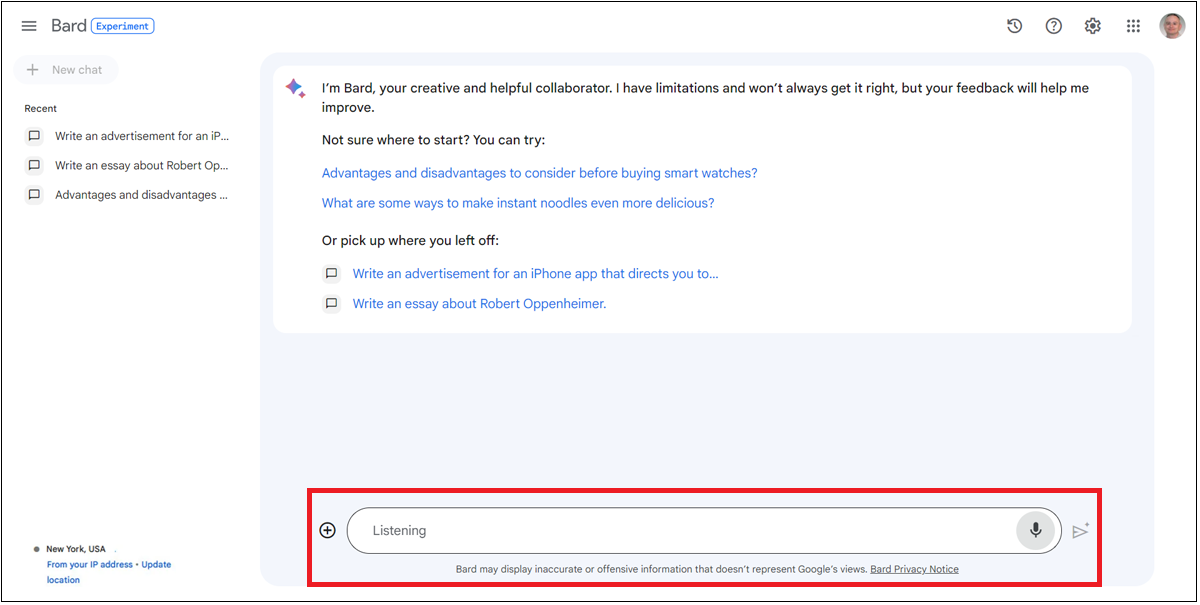Click 'Or pick up where you left off:' text

pyautogui.click(x=410, y=240)
